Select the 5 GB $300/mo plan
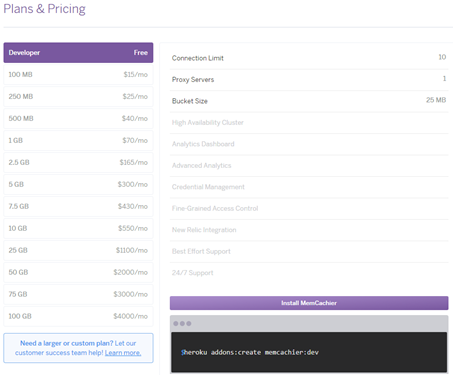Viewport: 453px width, 375px height. tap(78, 184)
